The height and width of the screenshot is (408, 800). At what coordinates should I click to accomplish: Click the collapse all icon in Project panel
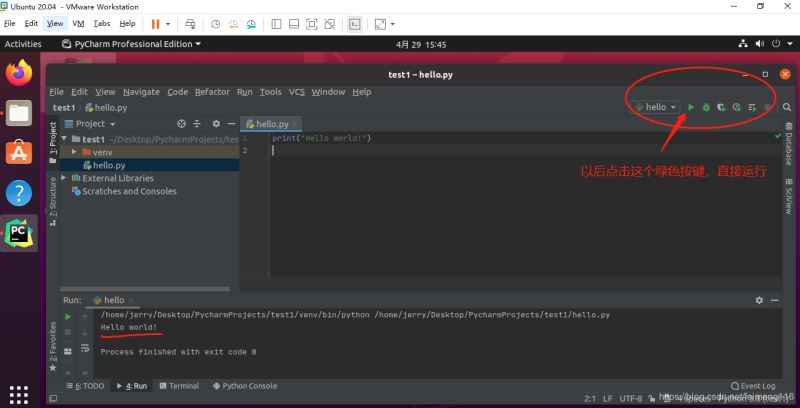click(x=197, y=123)
